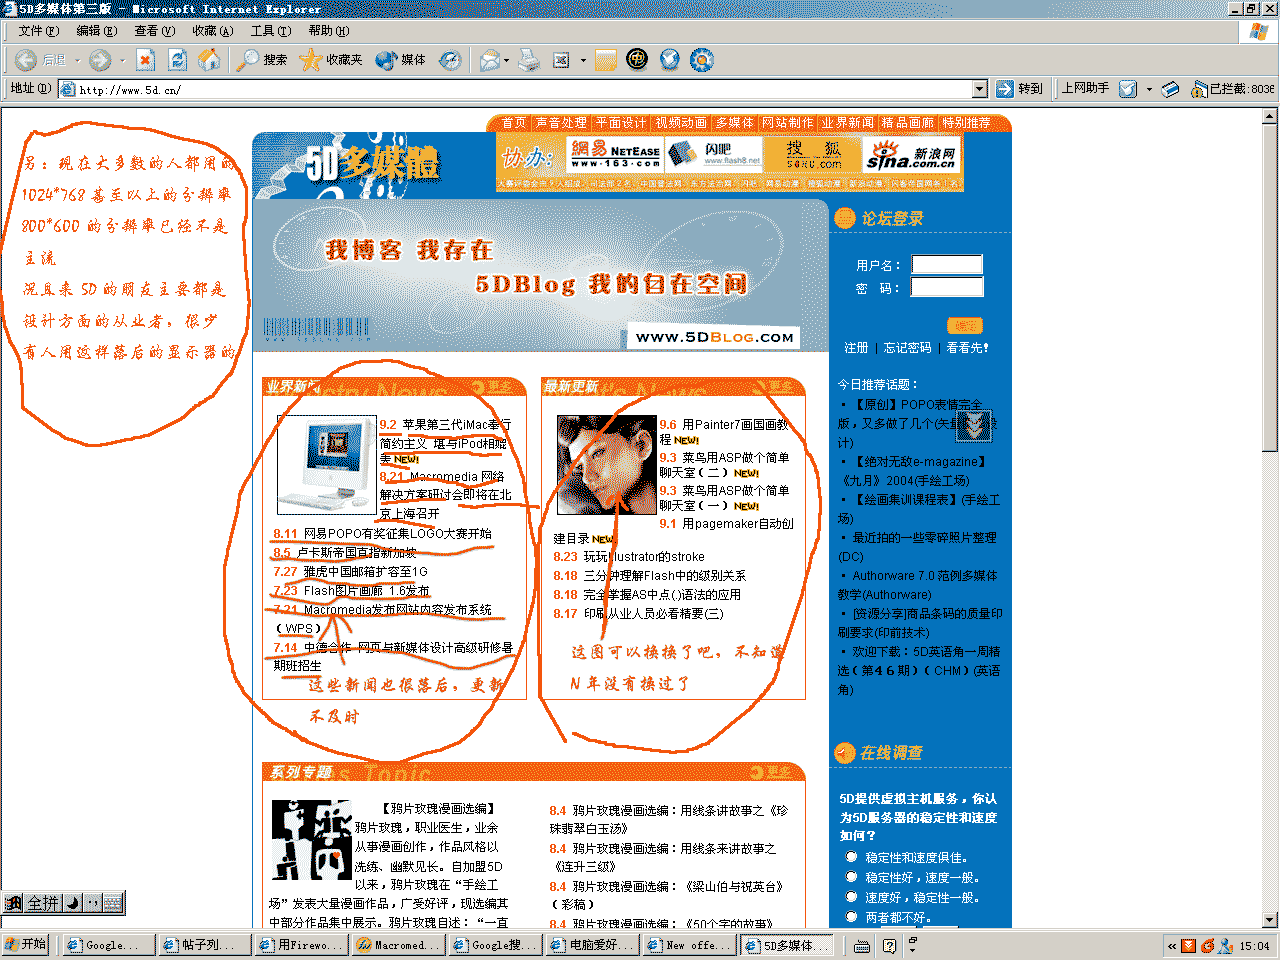This screenshot has height=960, width=1280.
Task: Open the 收藏 menu
Action: (213, 31)
